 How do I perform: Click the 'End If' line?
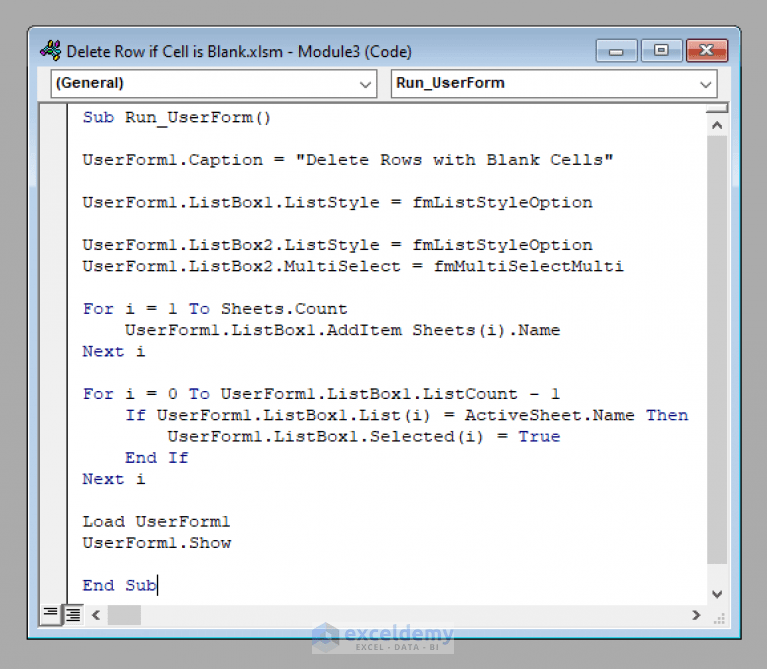tap(157, 458)
